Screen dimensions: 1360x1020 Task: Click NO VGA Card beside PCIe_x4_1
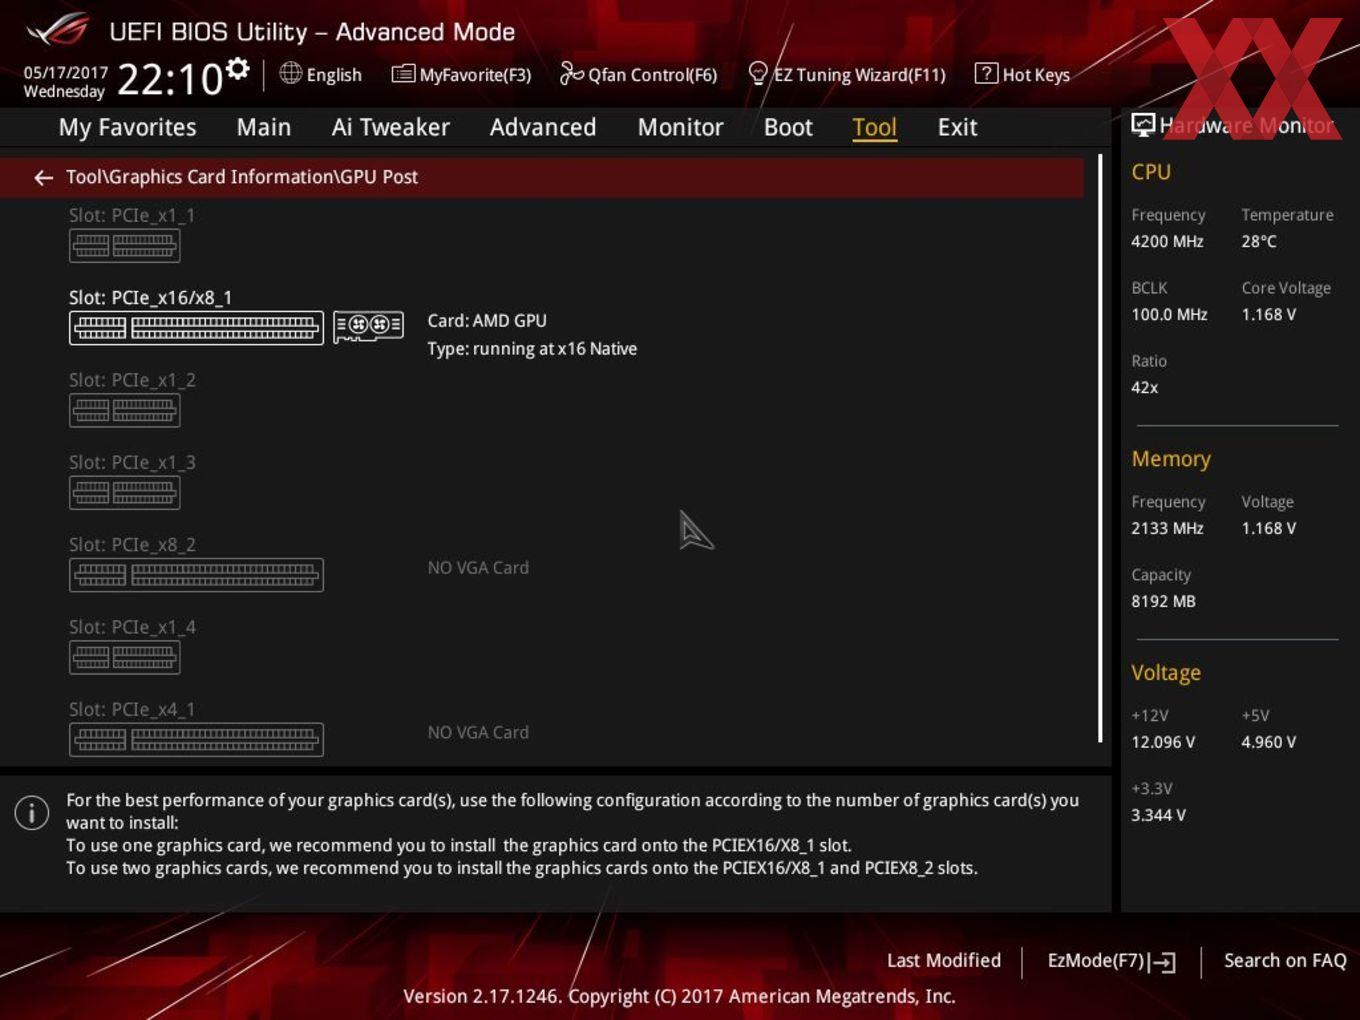478,733
